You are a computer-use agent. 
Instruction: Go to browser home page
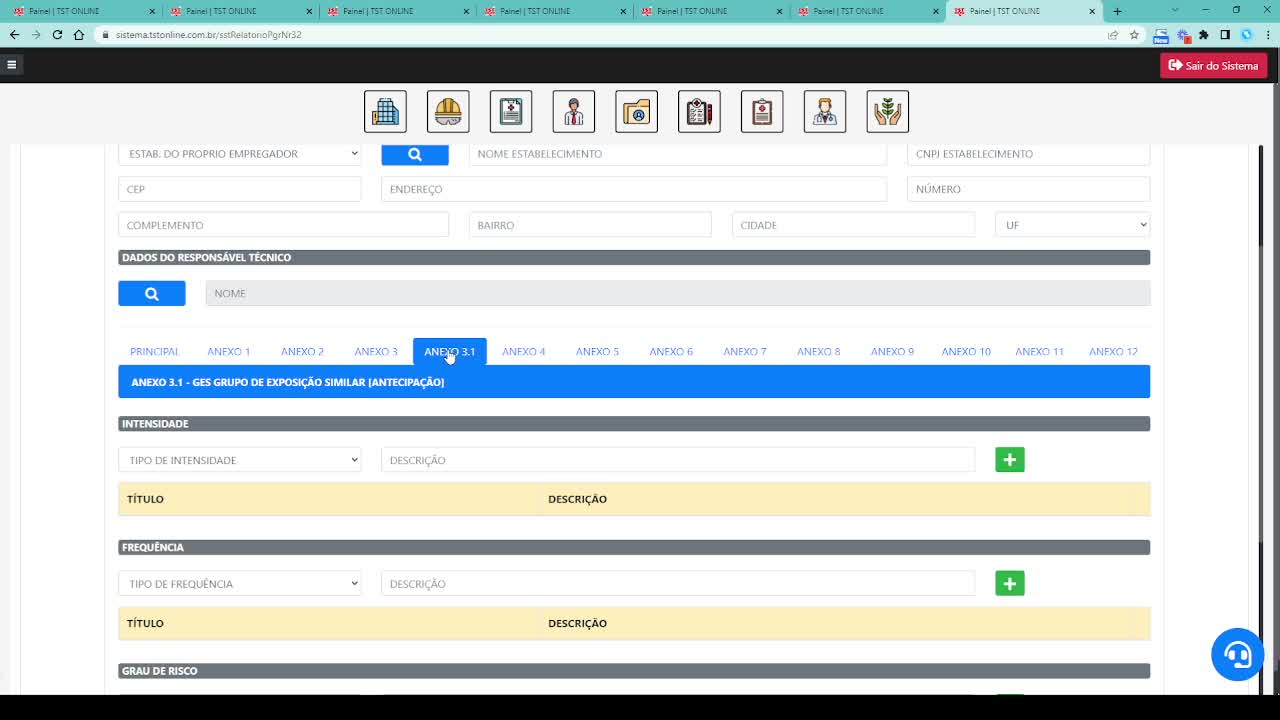pos(79,34)
